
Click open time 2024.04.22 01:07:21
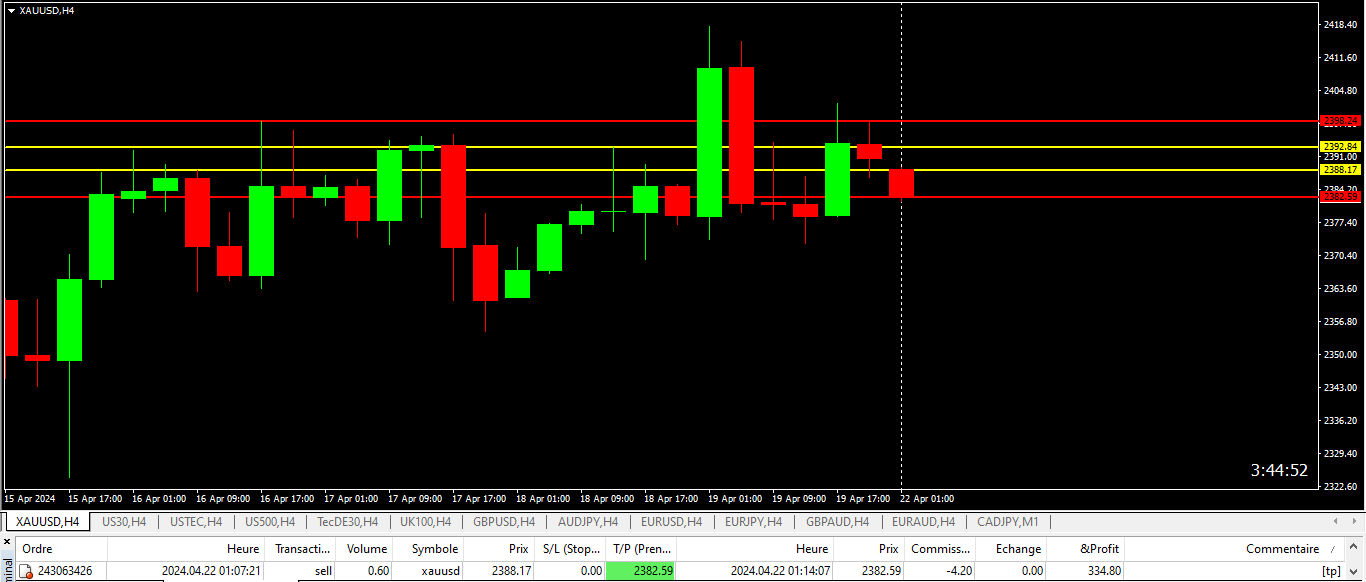tap(210, 571)
